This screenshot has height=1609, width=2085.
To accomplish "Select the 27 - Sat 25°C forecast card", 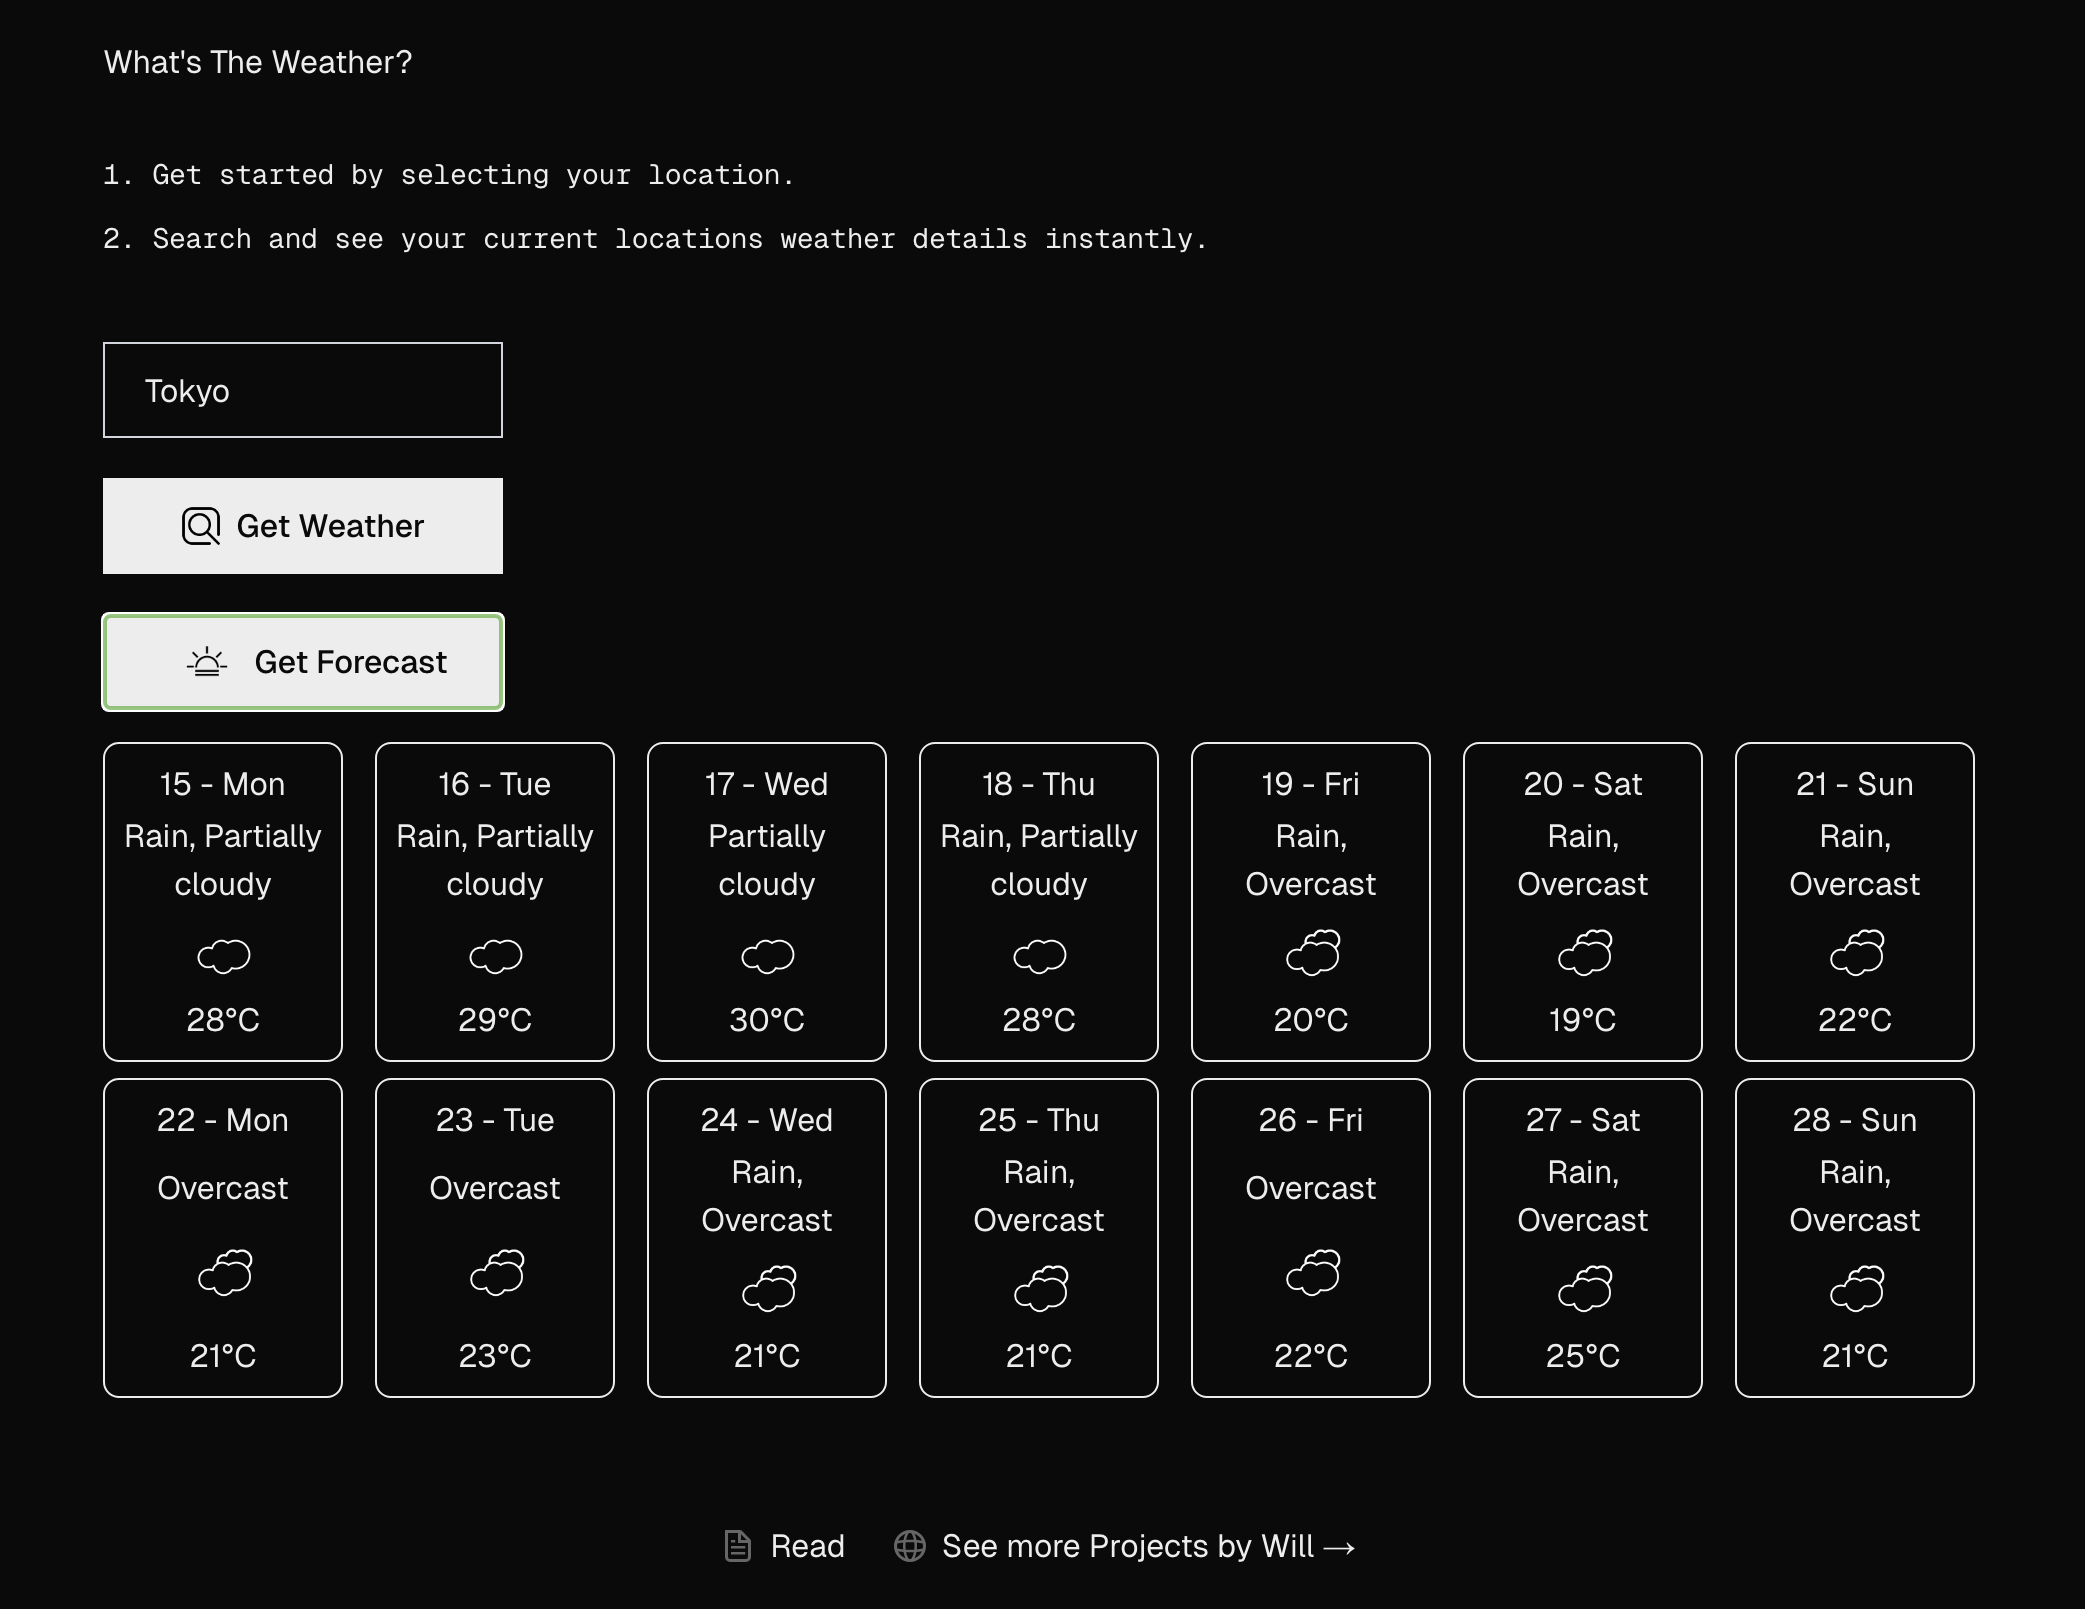I will point(1582,1237).
